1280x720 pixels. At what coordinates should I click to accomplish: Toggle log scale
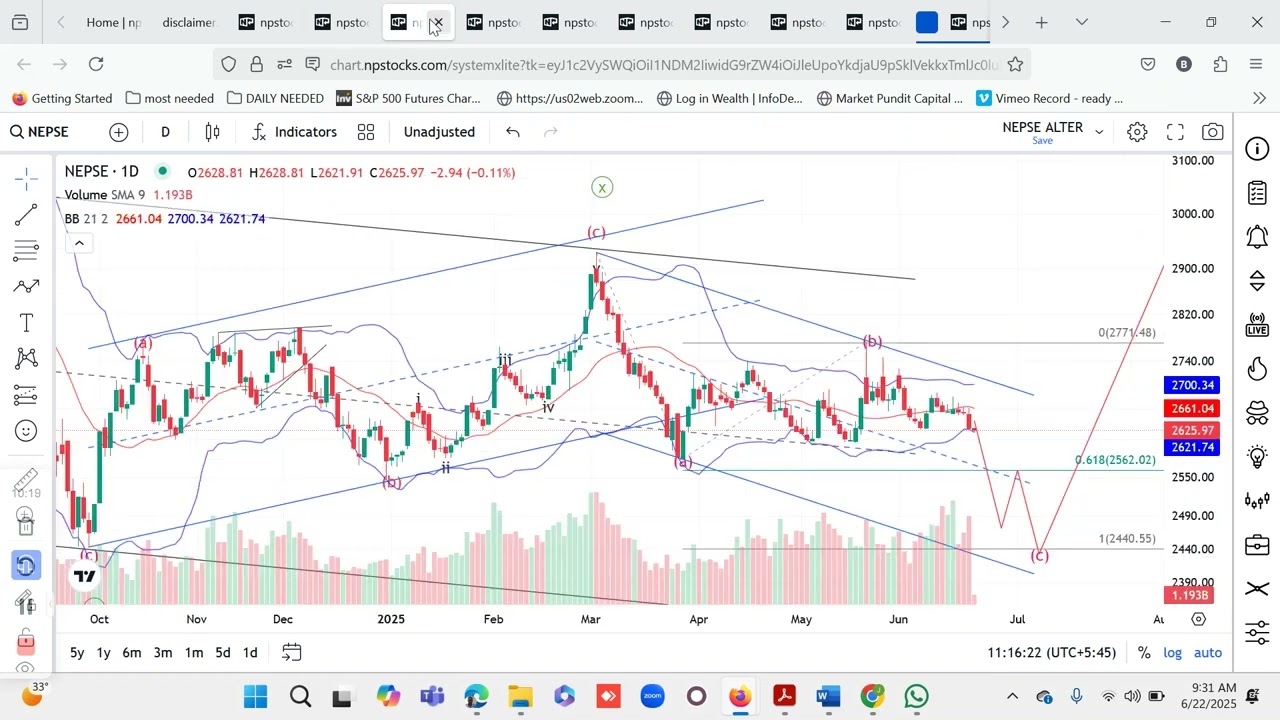pos(1172,653)
